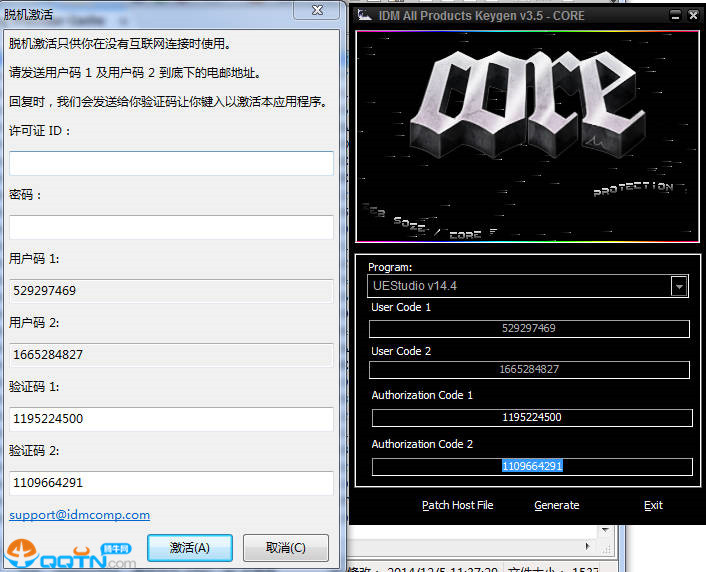Minimize the IDM Keygen window
The image size is (706, 572).
point(675,16)
